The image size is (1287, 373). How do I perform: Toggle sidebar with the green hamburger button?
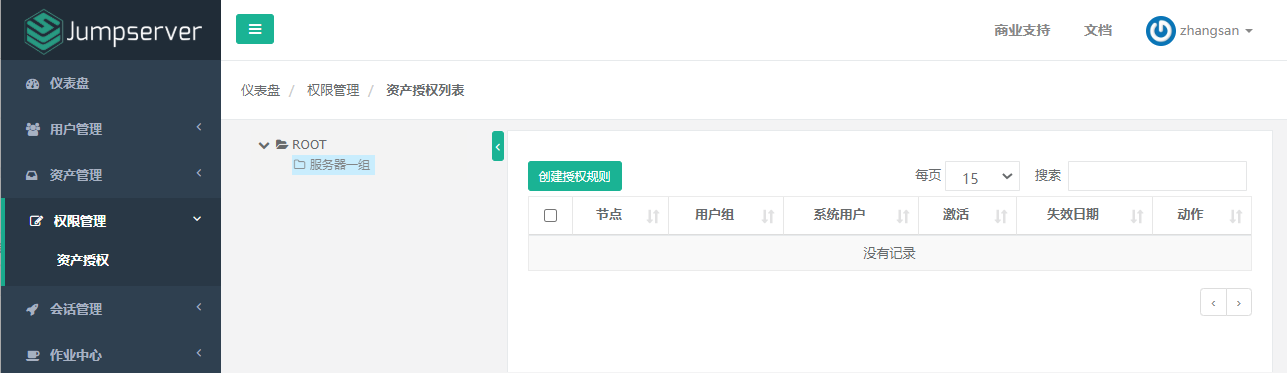click(255, 29)
